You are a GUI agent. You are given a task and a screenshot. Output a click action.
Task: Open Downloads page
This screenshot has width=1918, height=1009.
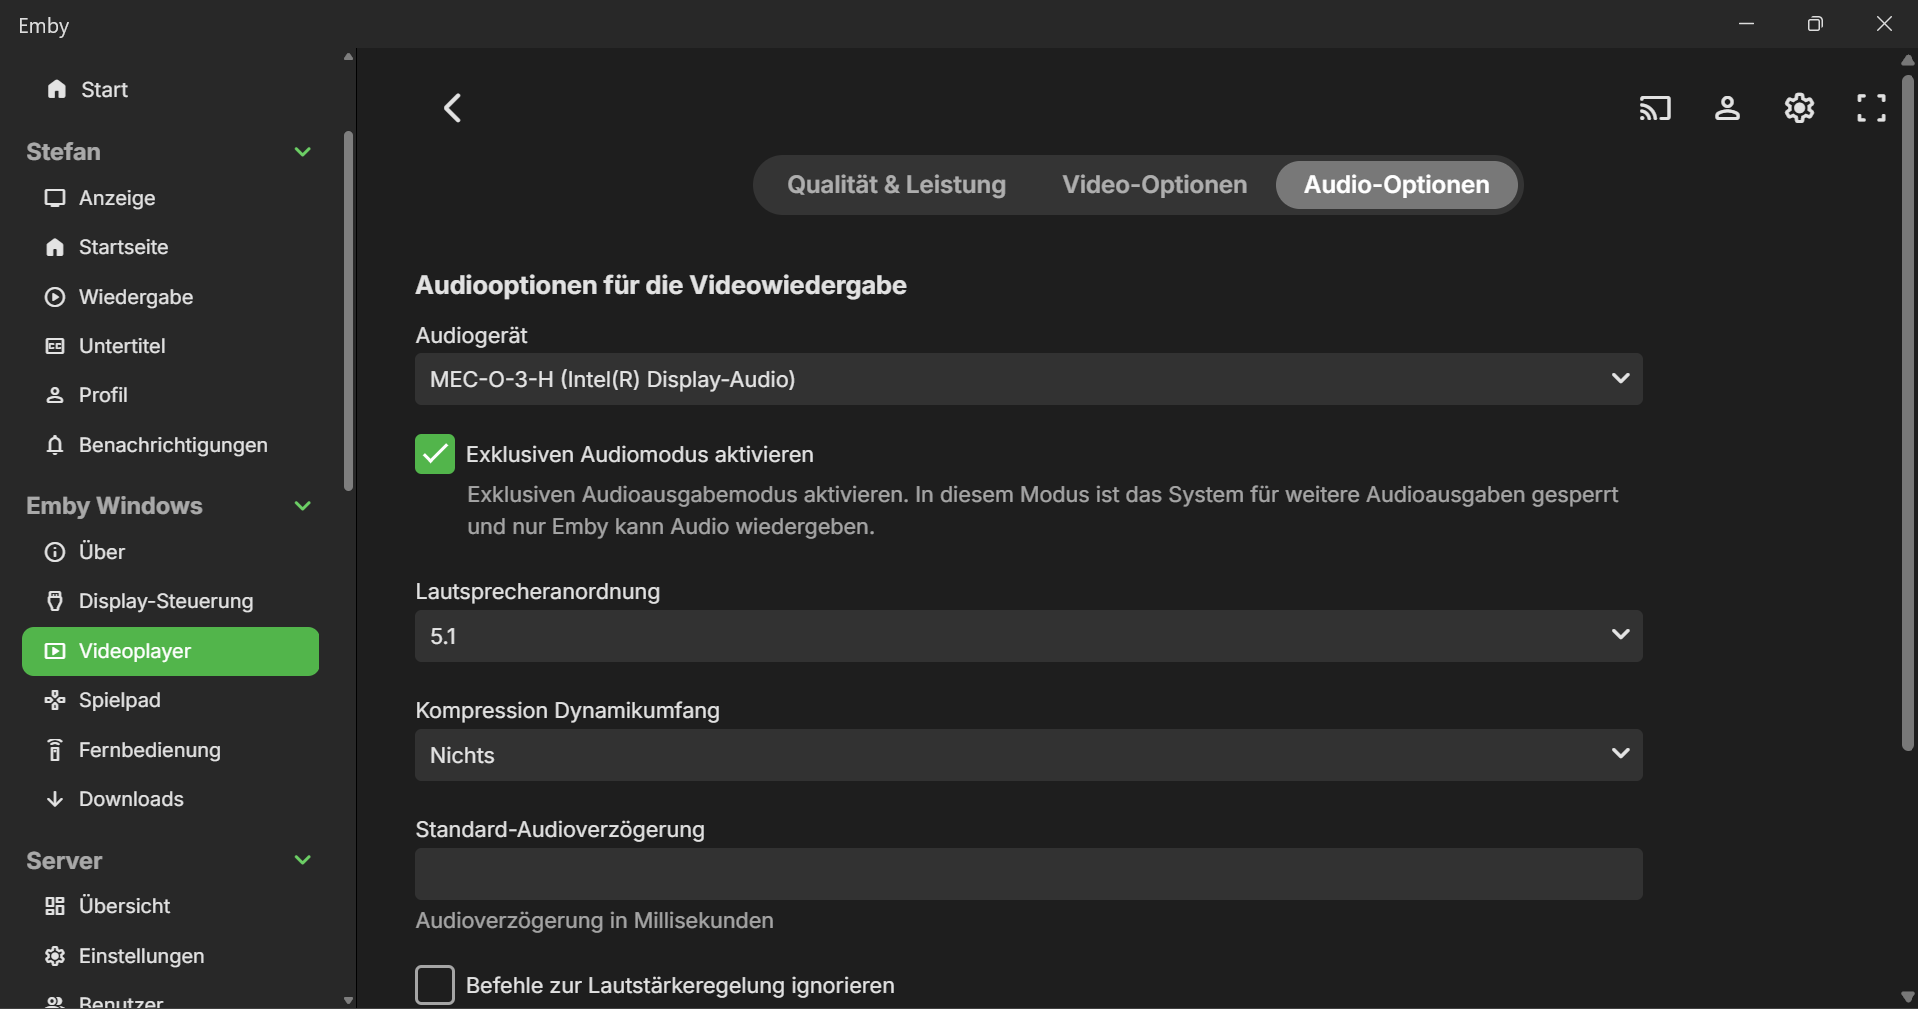point(170,799)
